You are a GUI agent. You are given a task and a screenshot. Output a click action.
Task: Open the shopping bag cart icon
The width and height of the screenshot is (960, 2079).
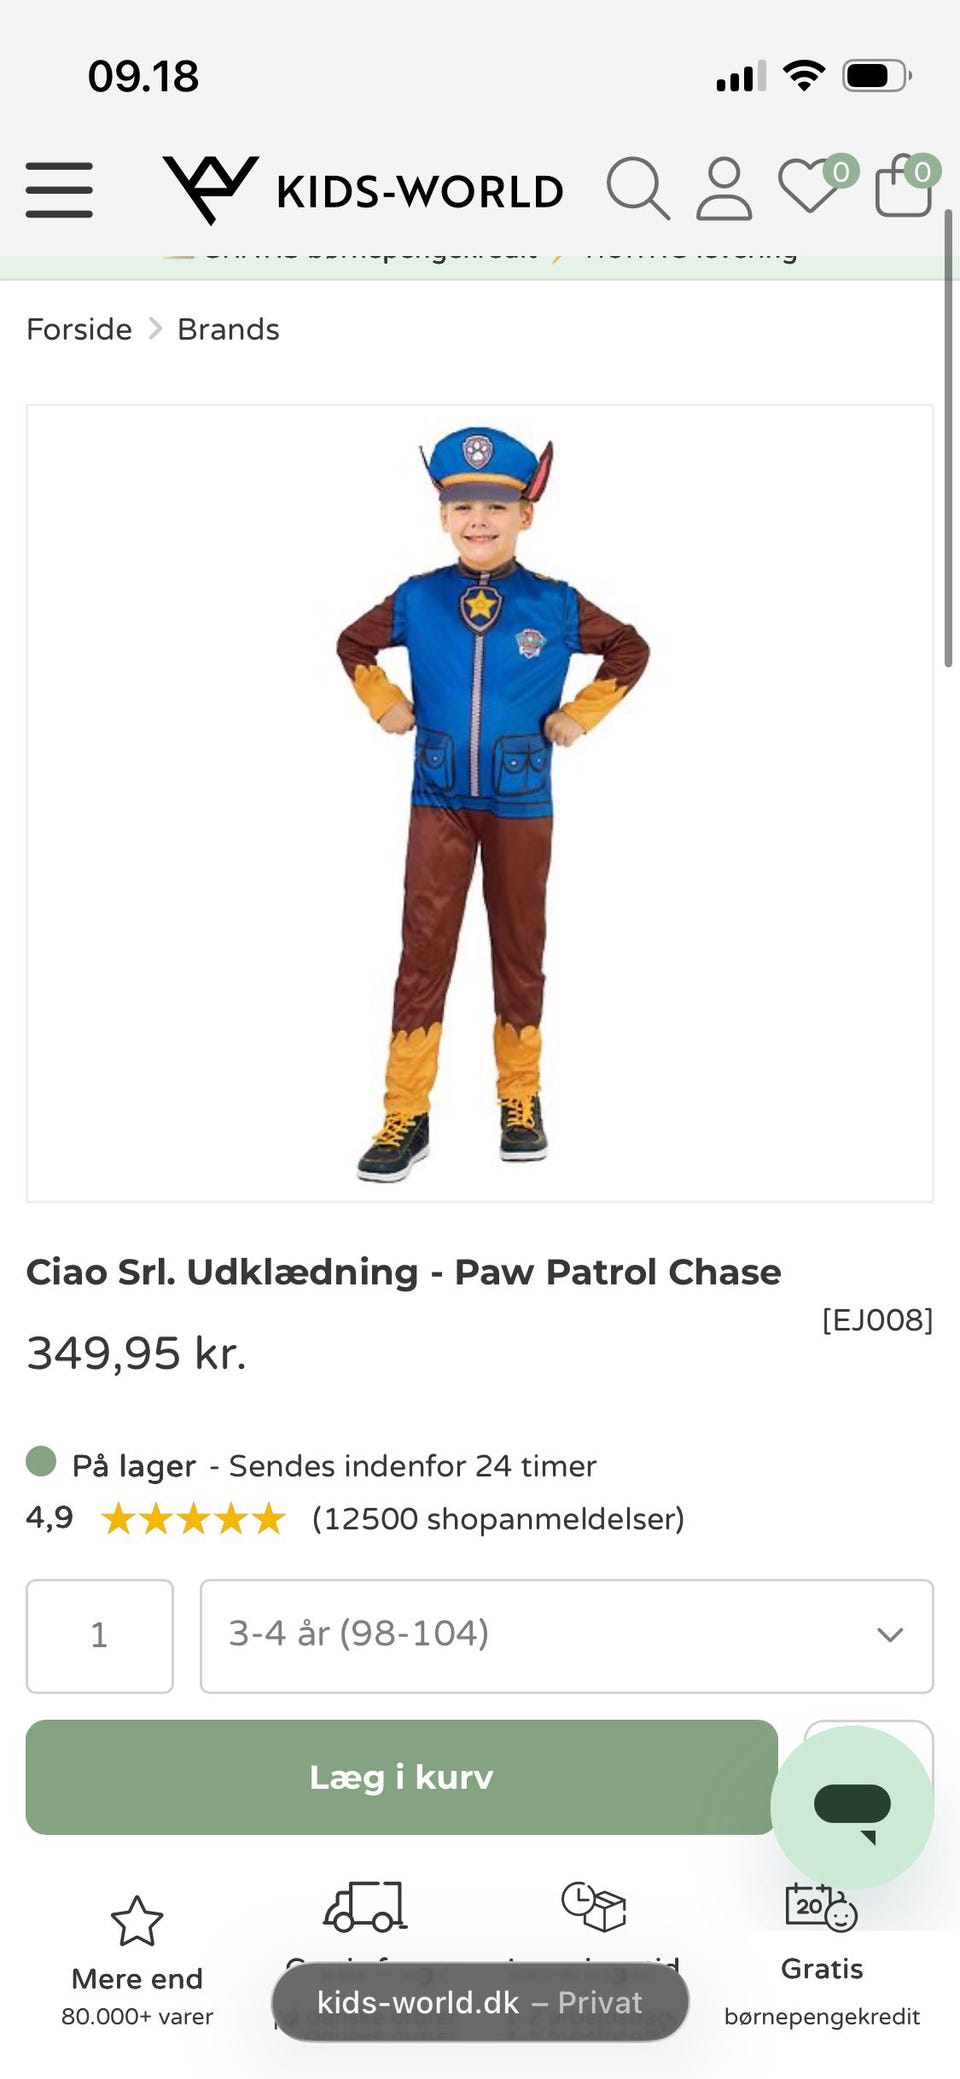tap(904, 186)
